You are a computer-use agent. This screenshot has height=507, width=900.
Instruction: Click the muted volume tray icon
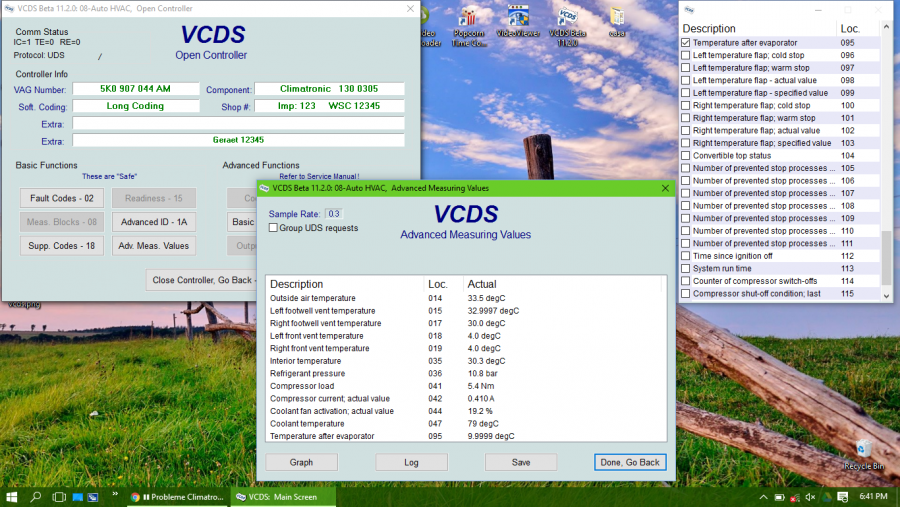810,497
